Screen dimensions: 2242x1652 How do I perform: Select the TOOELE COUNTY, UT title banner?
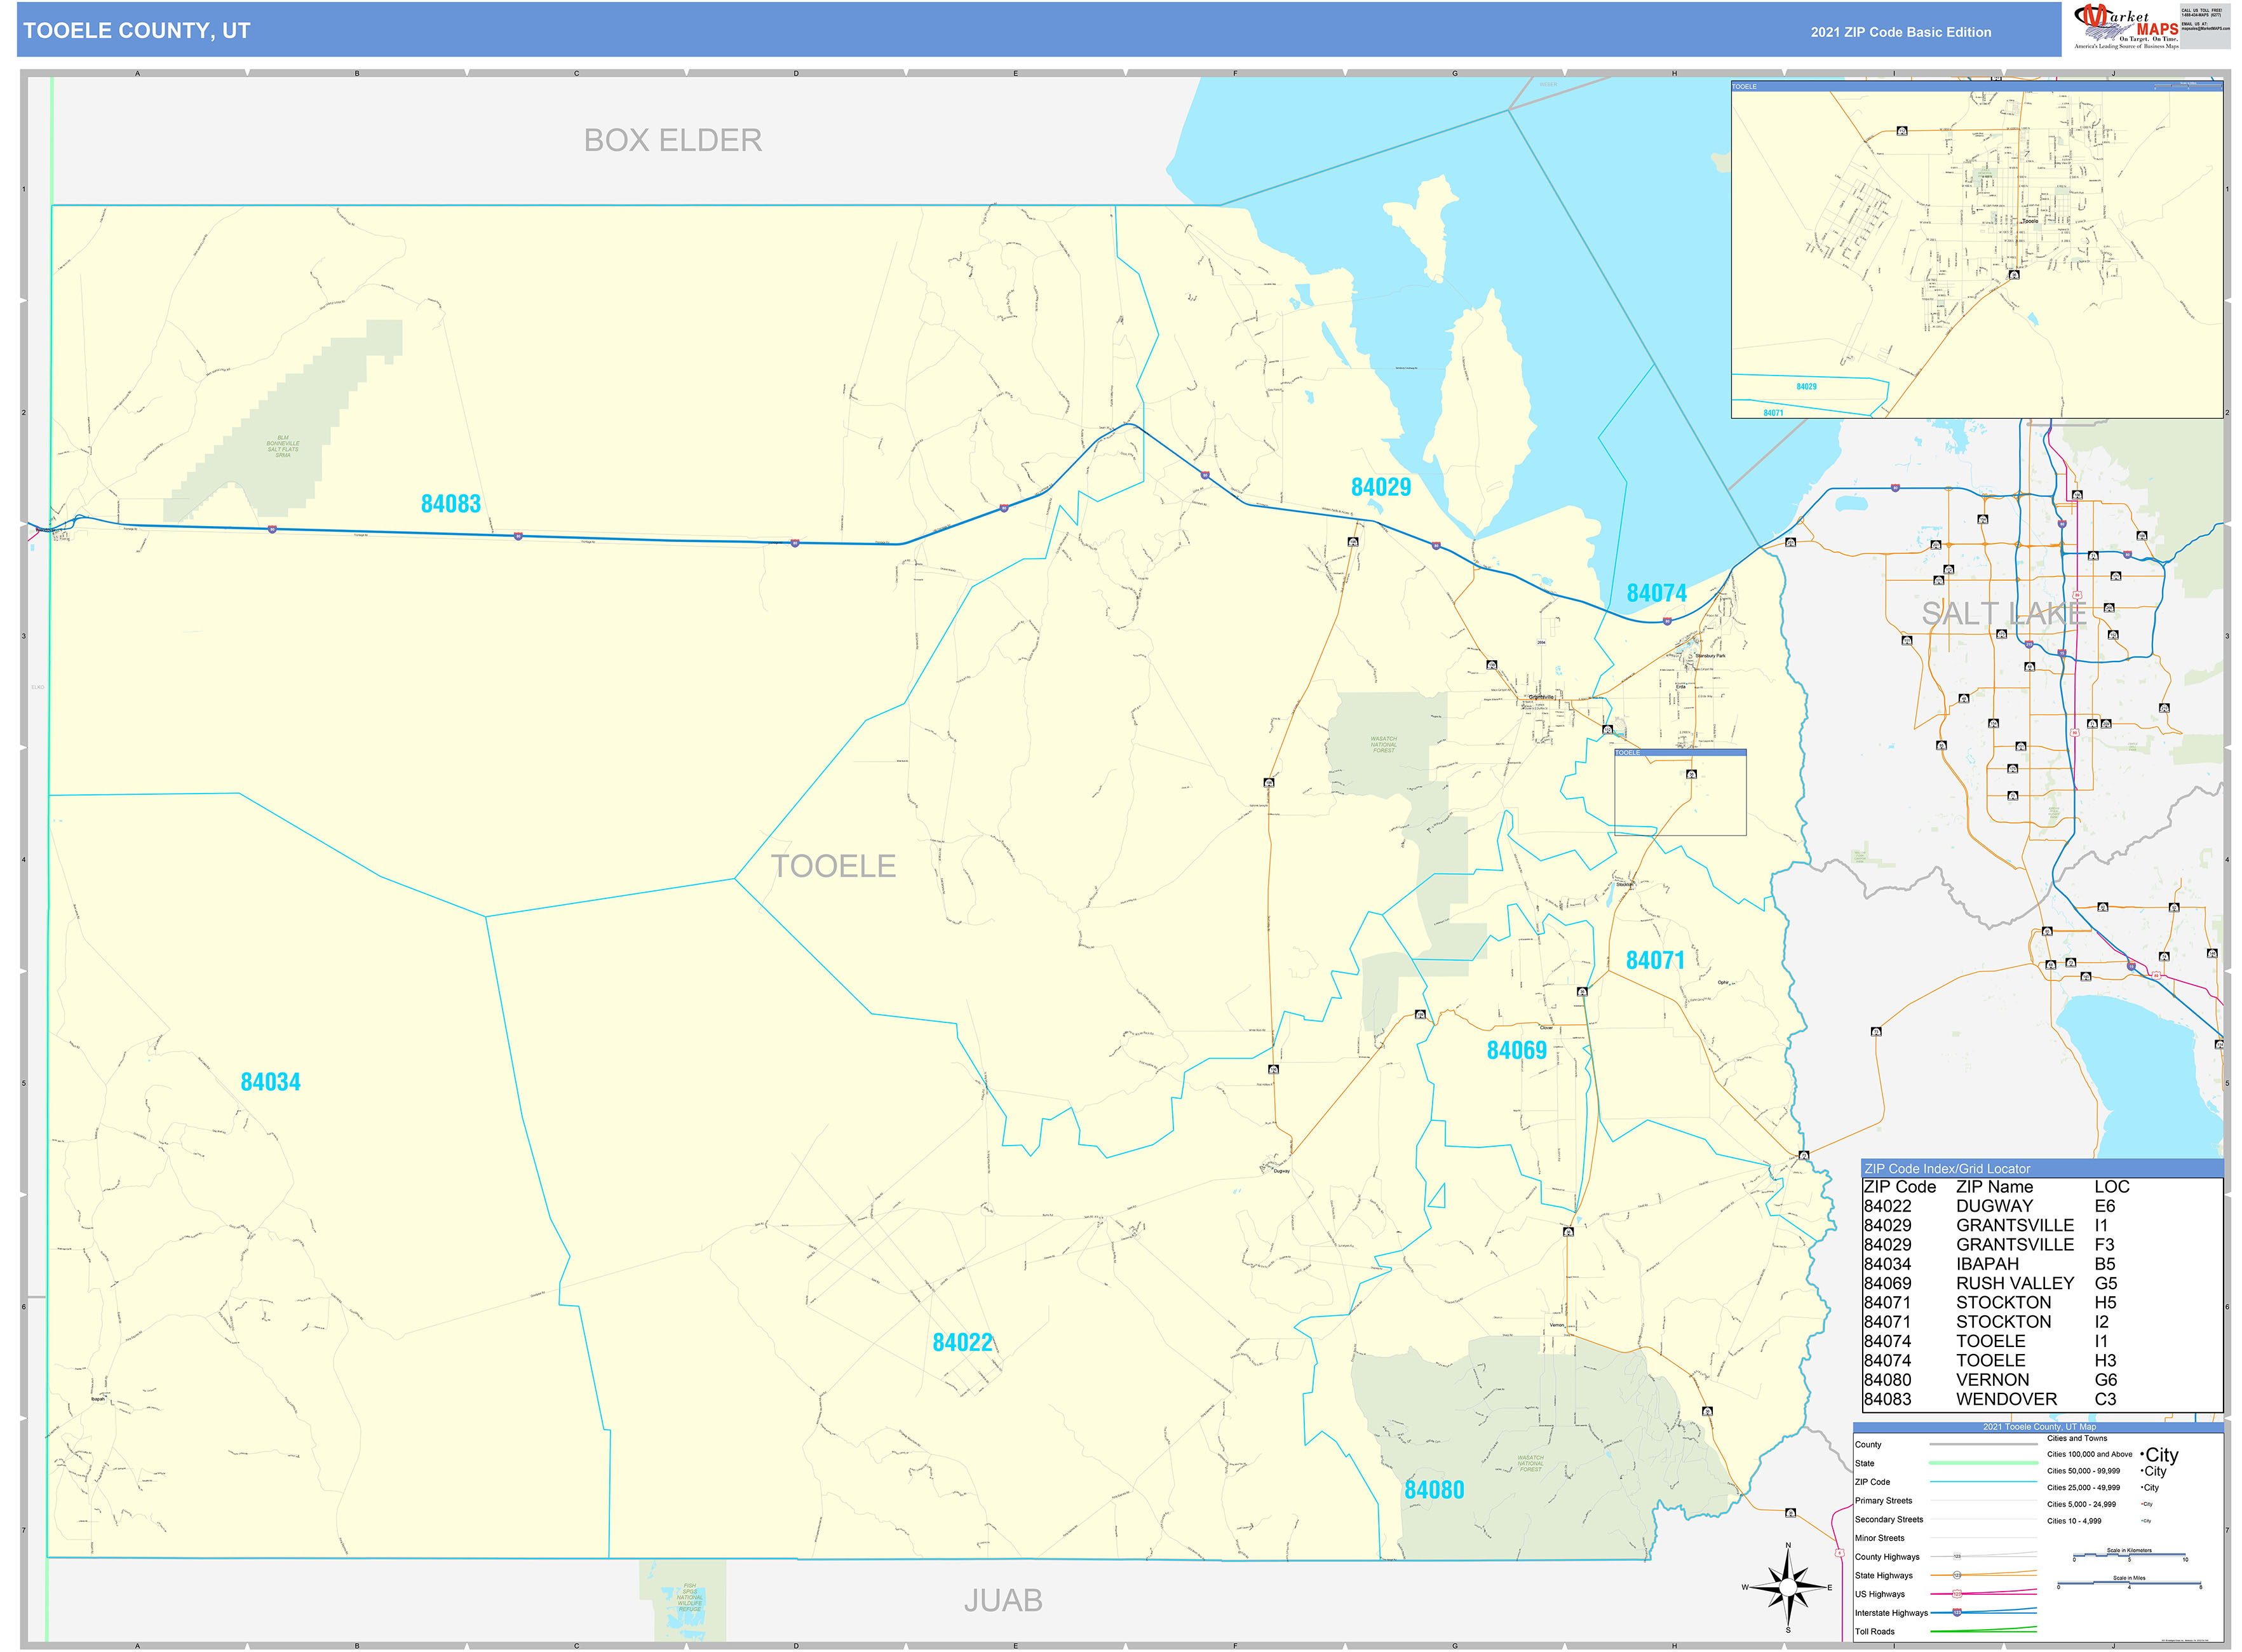tap(135, 31)
